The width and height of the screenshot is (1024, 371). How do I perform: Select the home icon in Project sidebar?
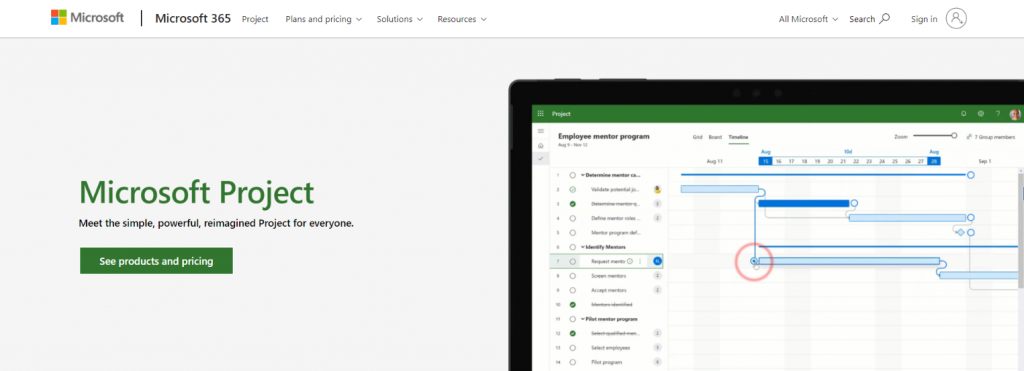540,145
